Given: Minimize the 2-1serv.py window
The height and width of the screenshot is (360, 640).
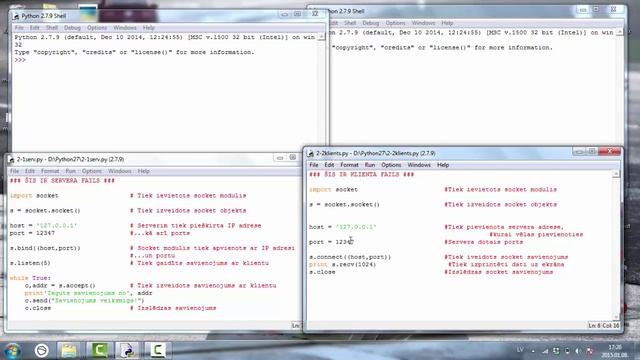Looking at the screenshot, I should tap(280, 158).
